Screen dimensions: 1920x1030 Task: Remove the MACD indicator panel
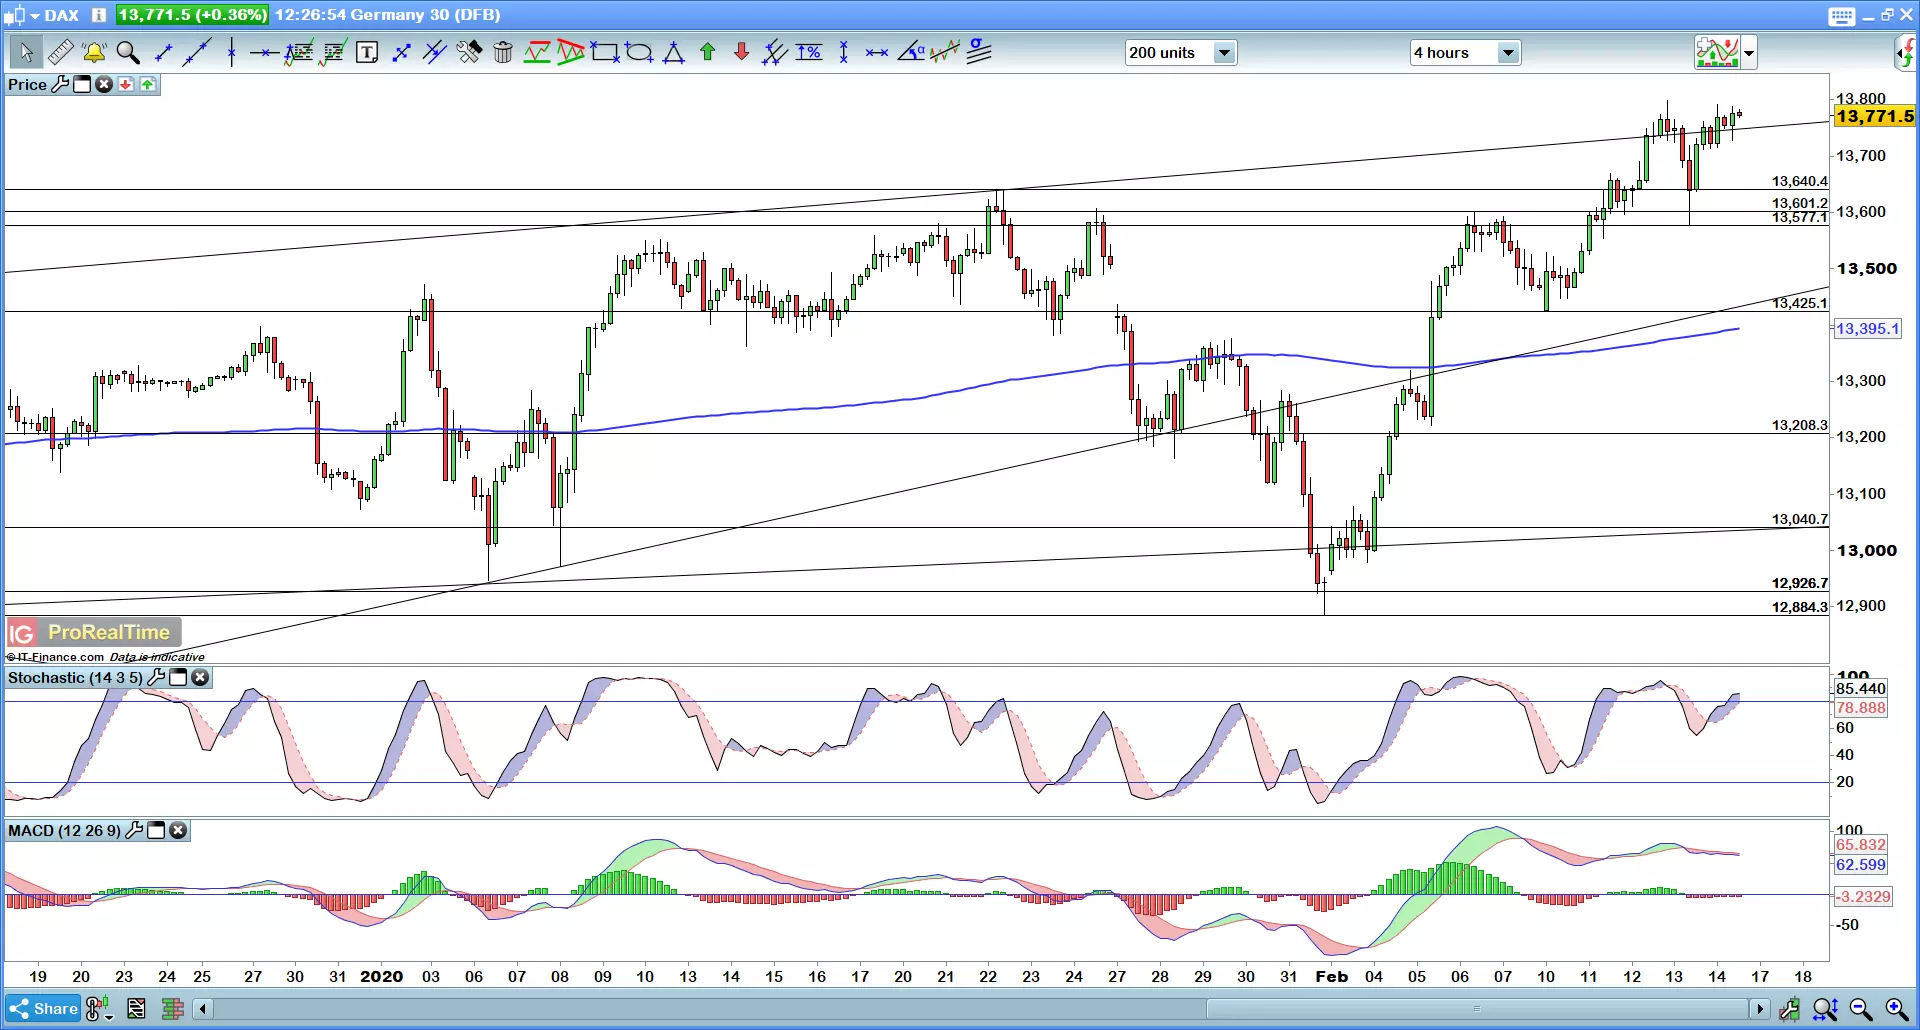(178, 830)
